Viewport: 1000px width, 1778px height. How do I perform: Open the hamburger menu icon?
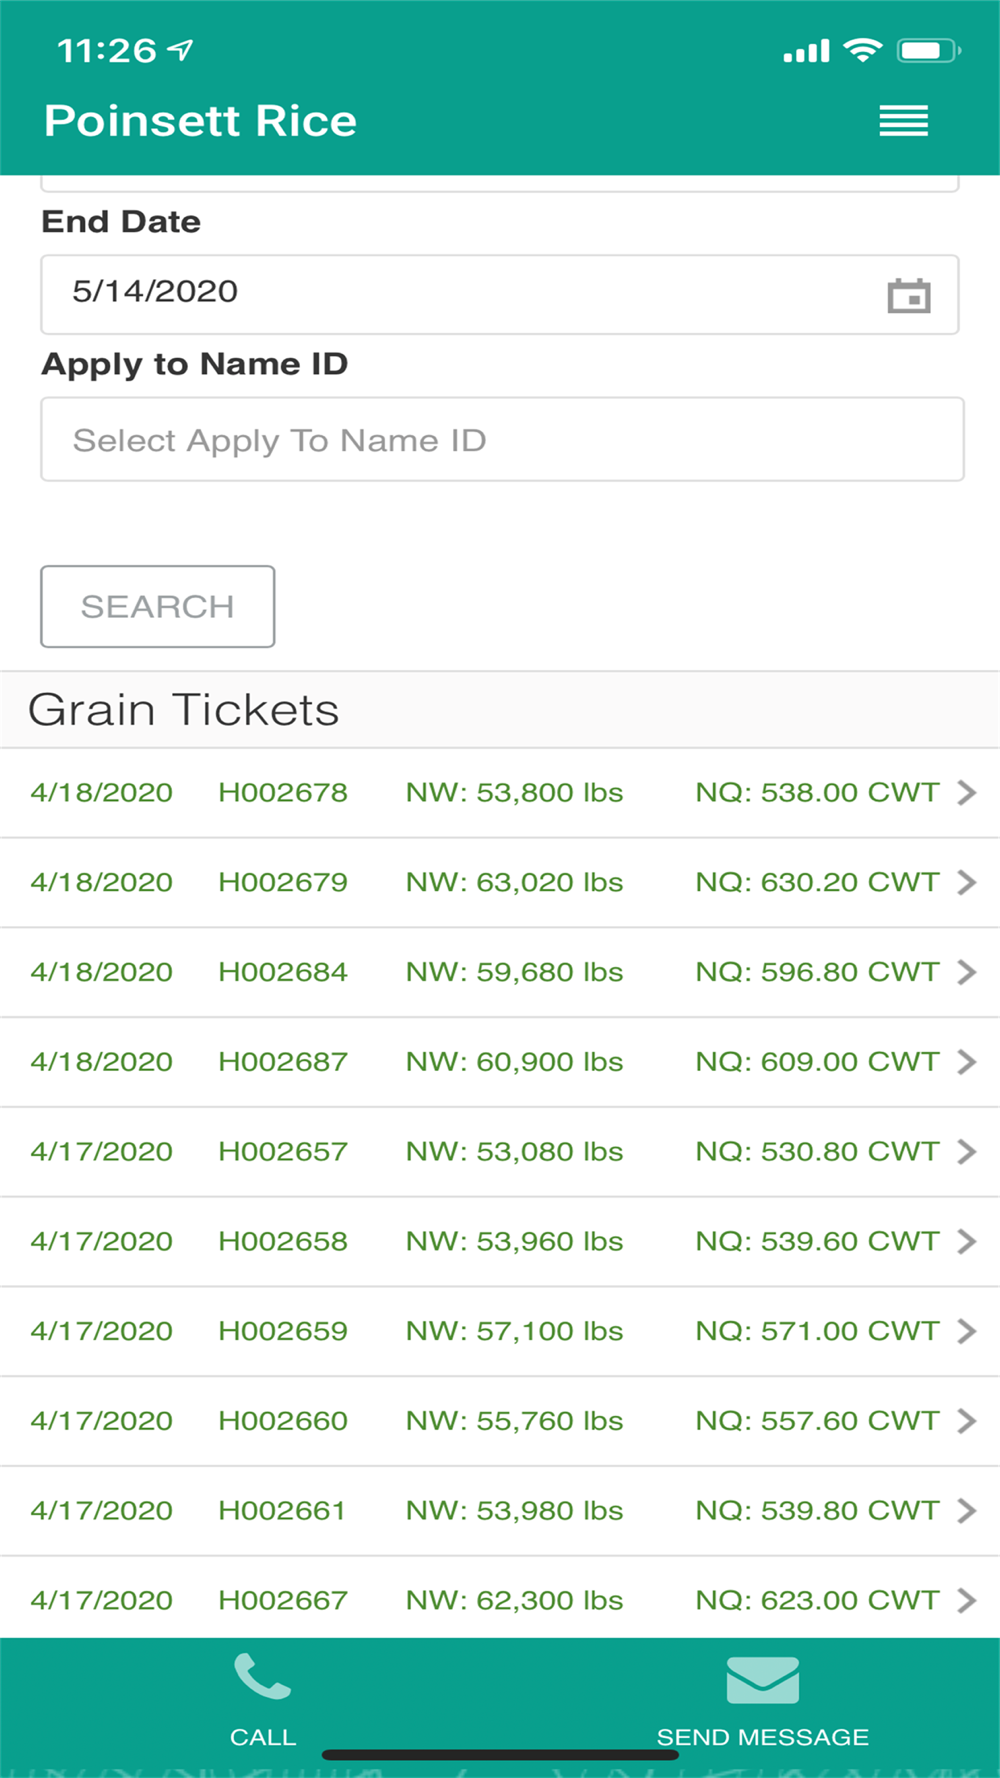point(903,121)
